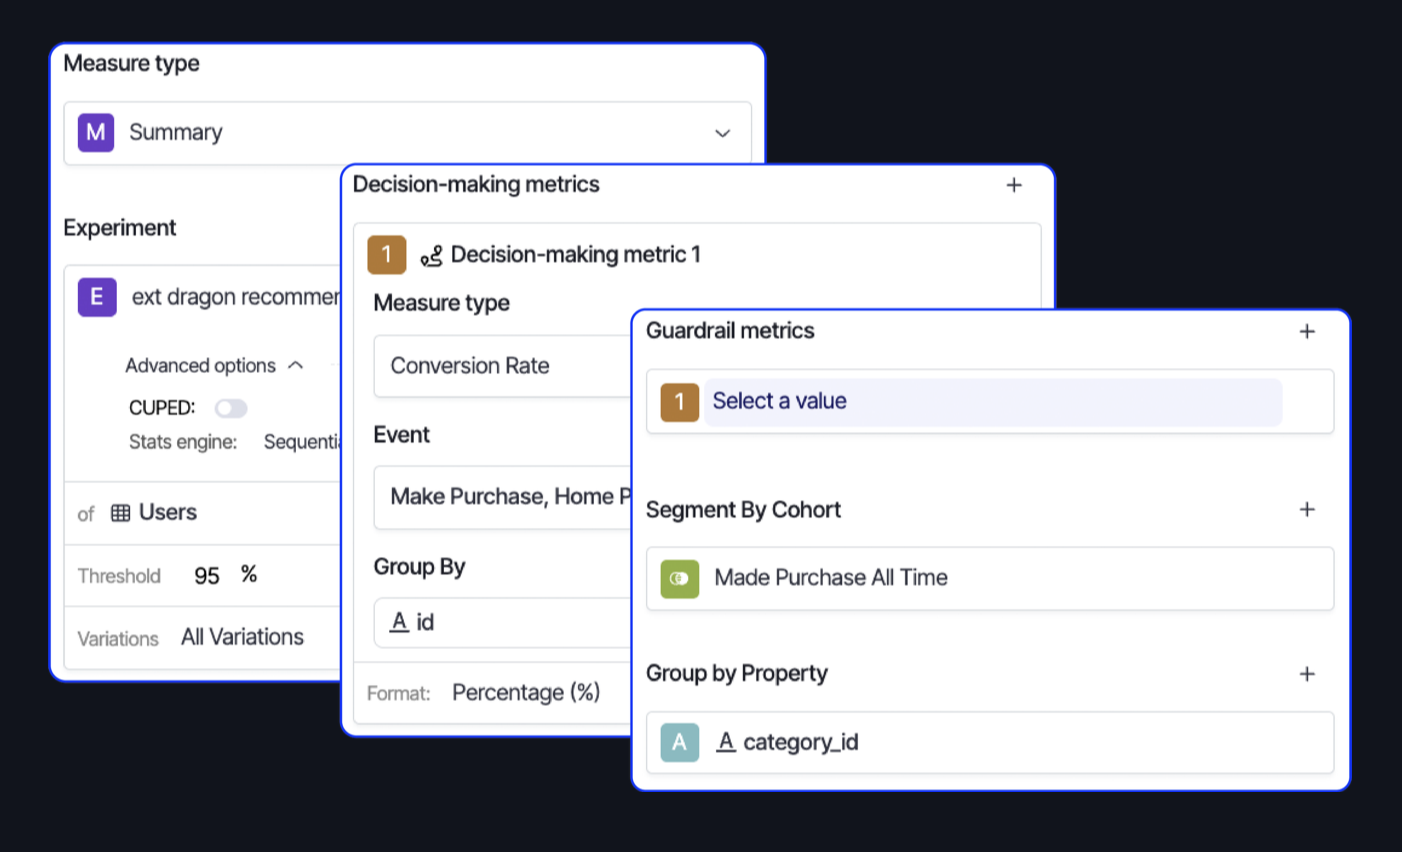Click the purple M Summary measure type icon

click(95, 132)
